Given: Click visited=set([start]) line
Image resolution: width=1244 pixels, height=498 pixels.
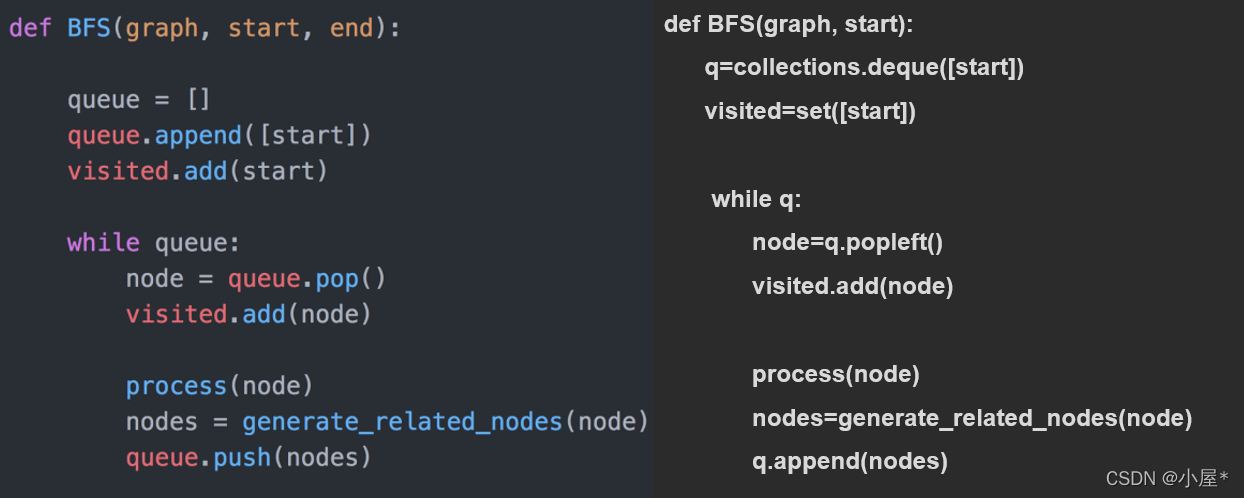Looking at the screenshot, I should tap(810, 111).
